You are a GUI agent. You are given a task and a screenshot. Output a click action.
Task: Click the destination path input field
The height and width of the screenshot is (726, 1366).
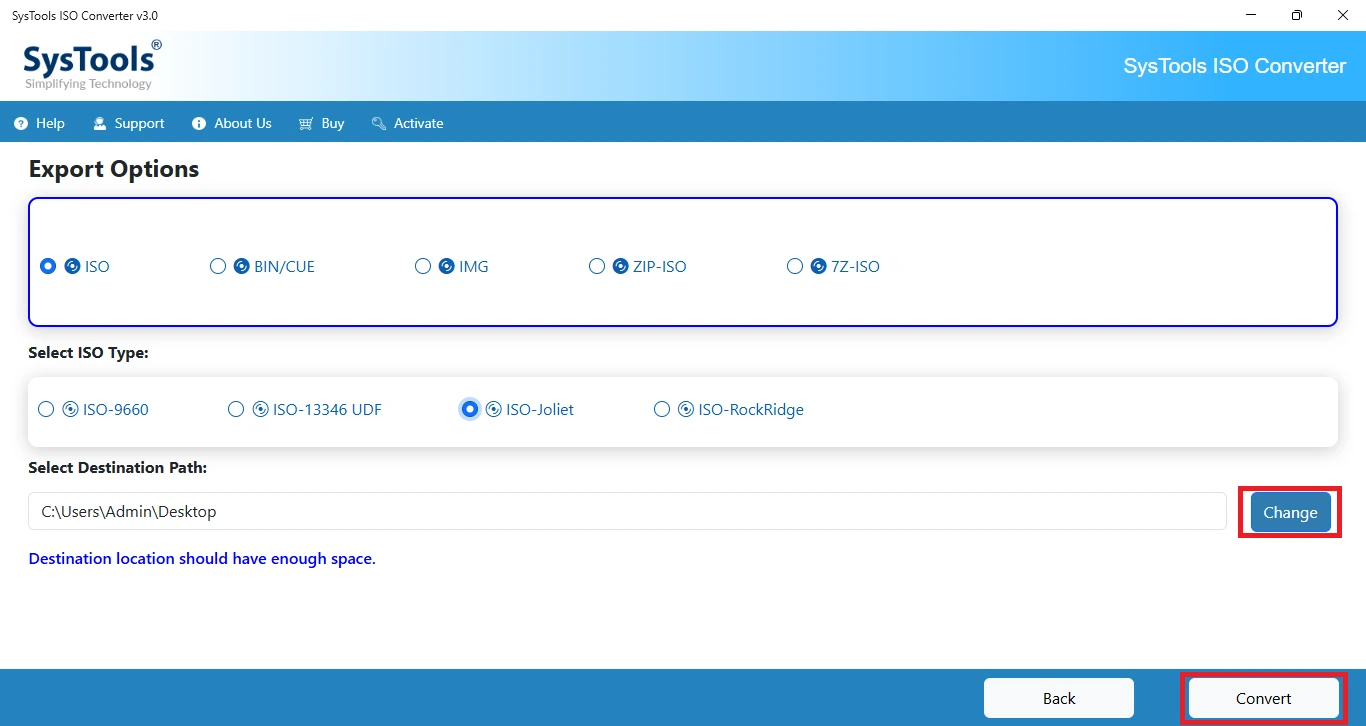coord(627,511)
